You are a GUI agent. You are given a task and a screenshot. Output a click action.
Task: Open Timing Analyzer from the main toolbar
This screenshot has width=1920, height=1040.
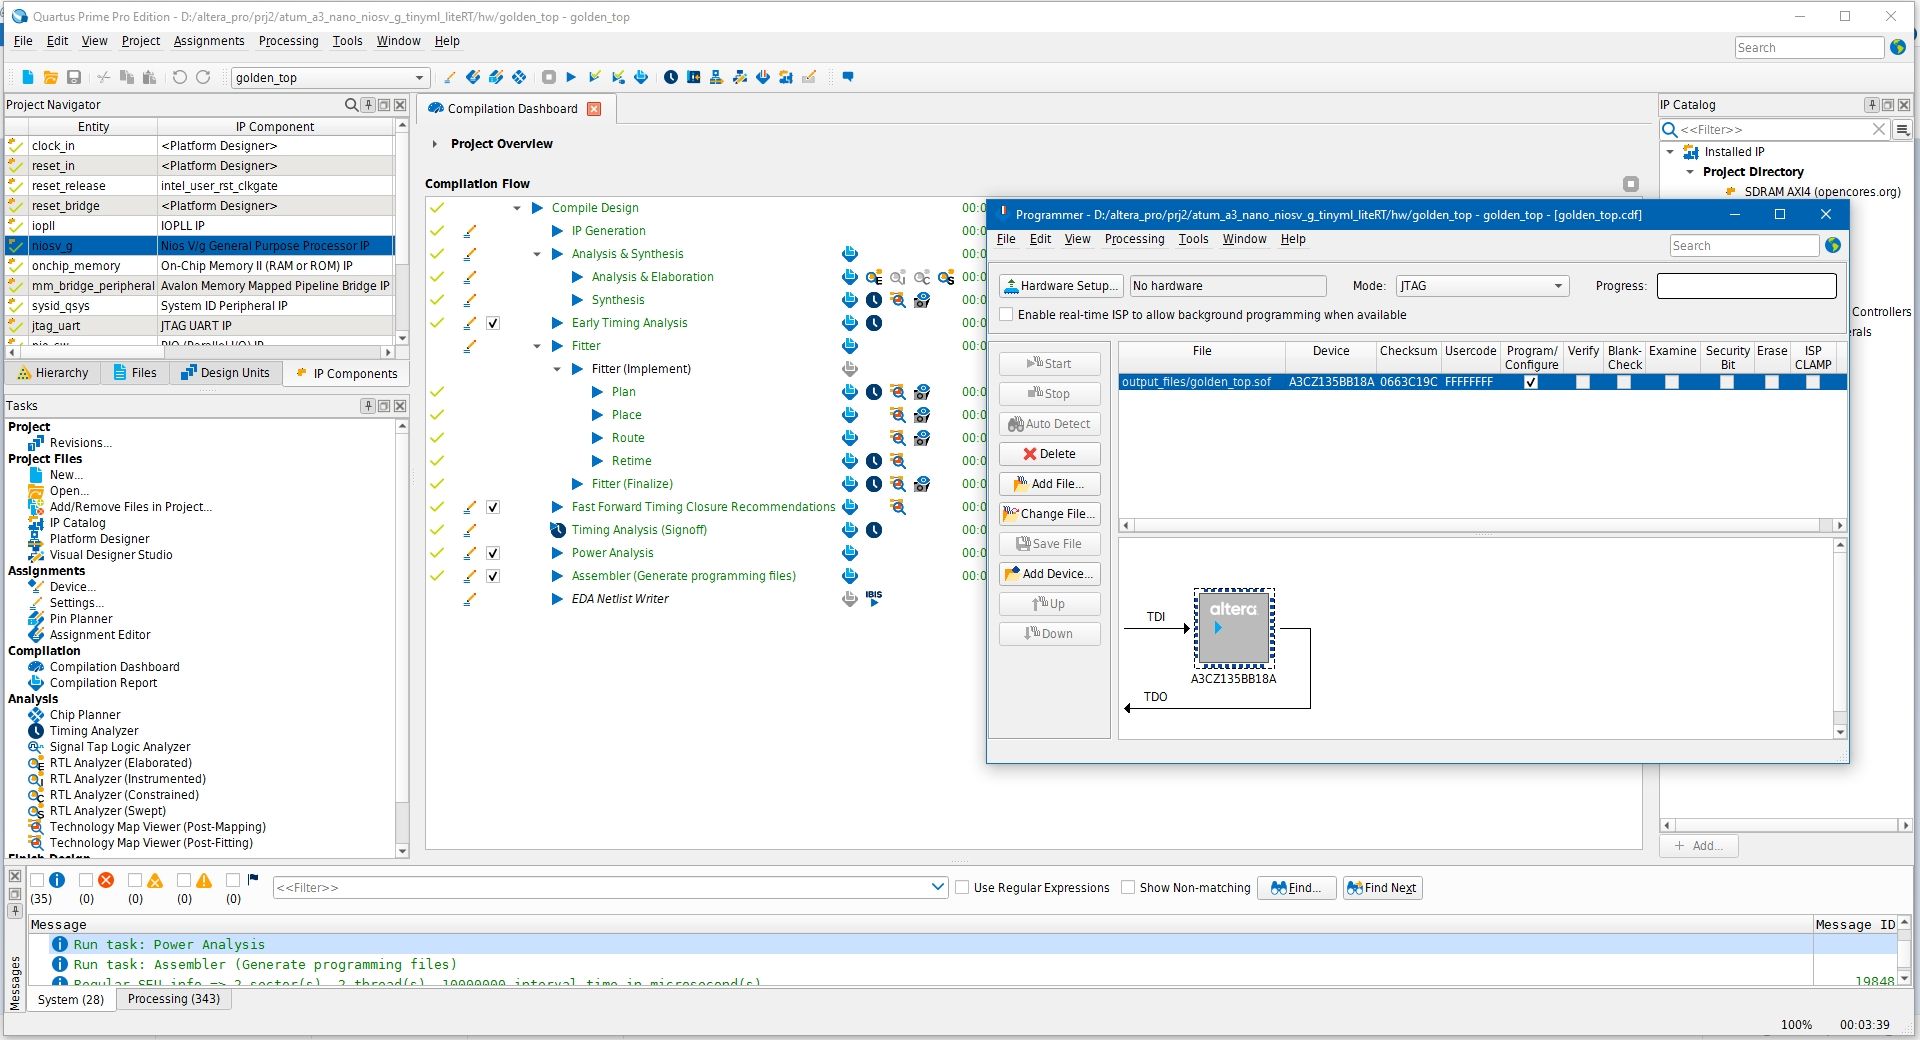click(670, 77)
